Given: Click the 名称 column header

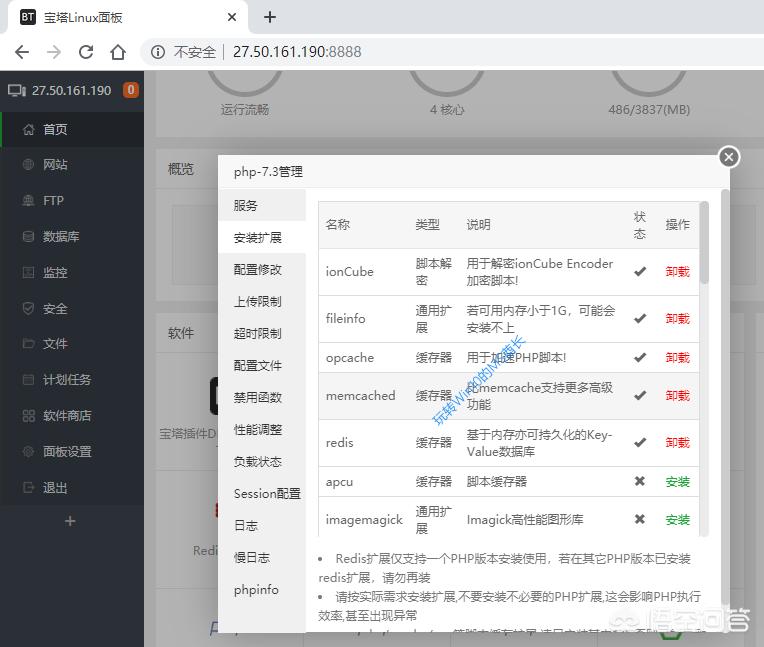Looking at the screenshot, I should (x=338, y=225).
